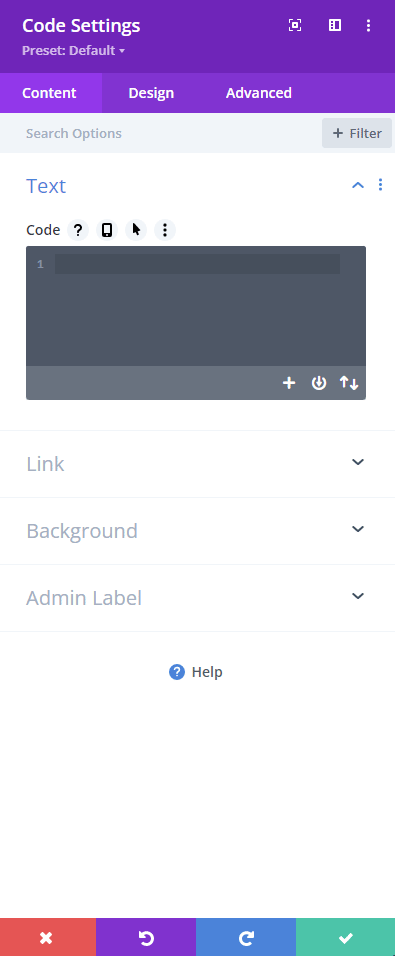Open the header three-dot options menu

pyautogui.click(x=368, y=25)
